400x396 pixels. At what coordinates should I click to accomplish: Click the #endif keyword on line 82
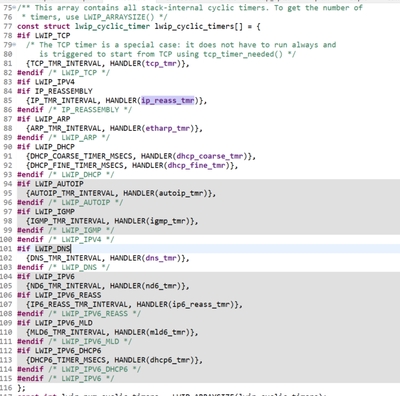(x=30, y=73)
